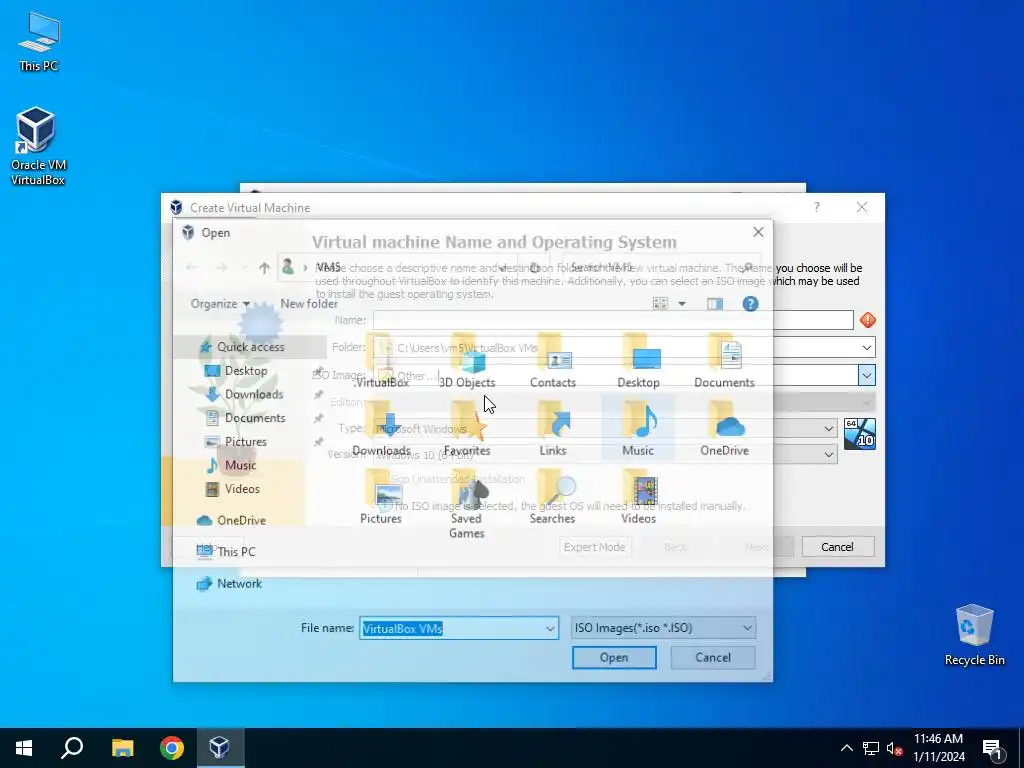
Task: Click the Windows 10 OS type icon
Action: point(859,434)
